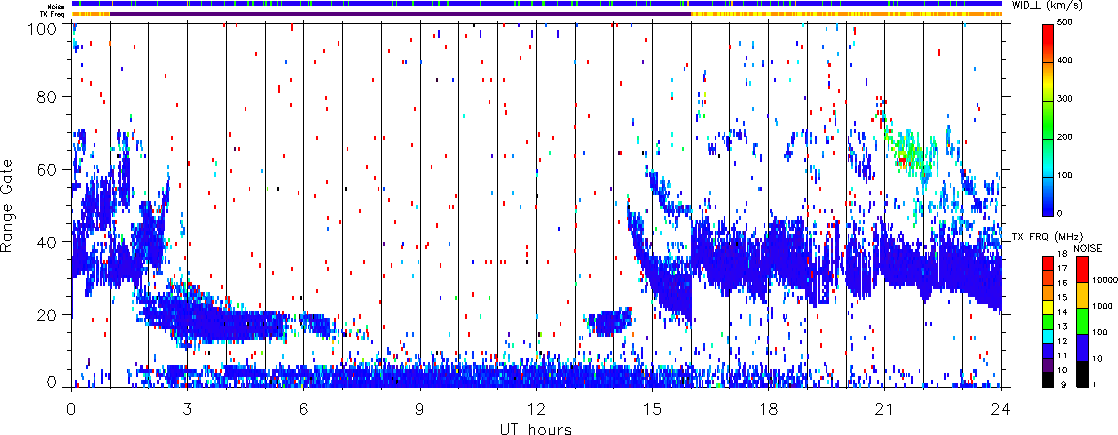Click the 12 tick label on the UT hours axis
Viewport: 1118px width, 435px height.
[537, 409]
